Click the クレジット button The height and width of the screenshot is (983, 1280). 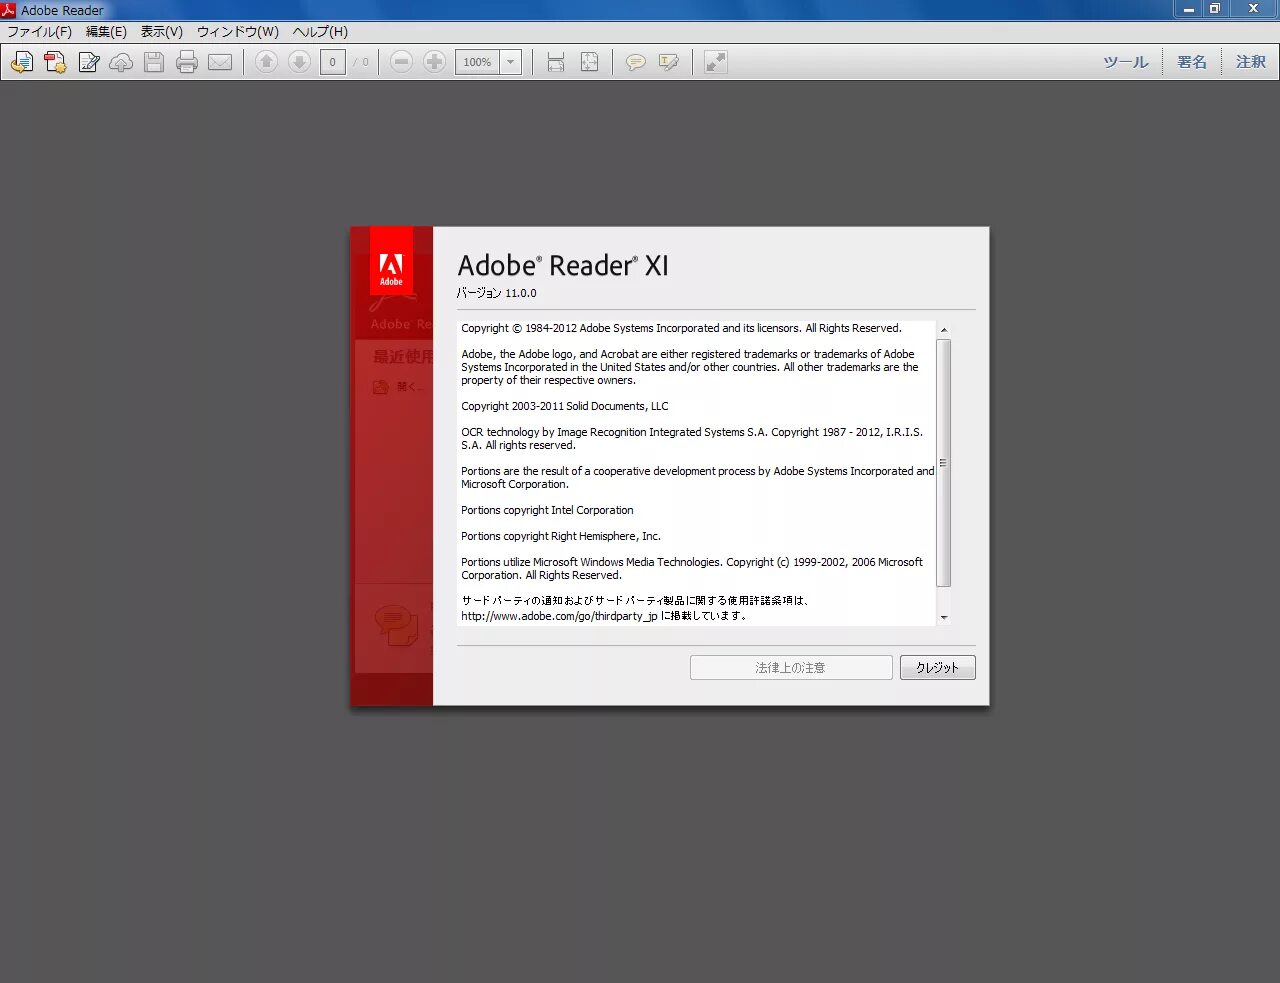point(937,668)
